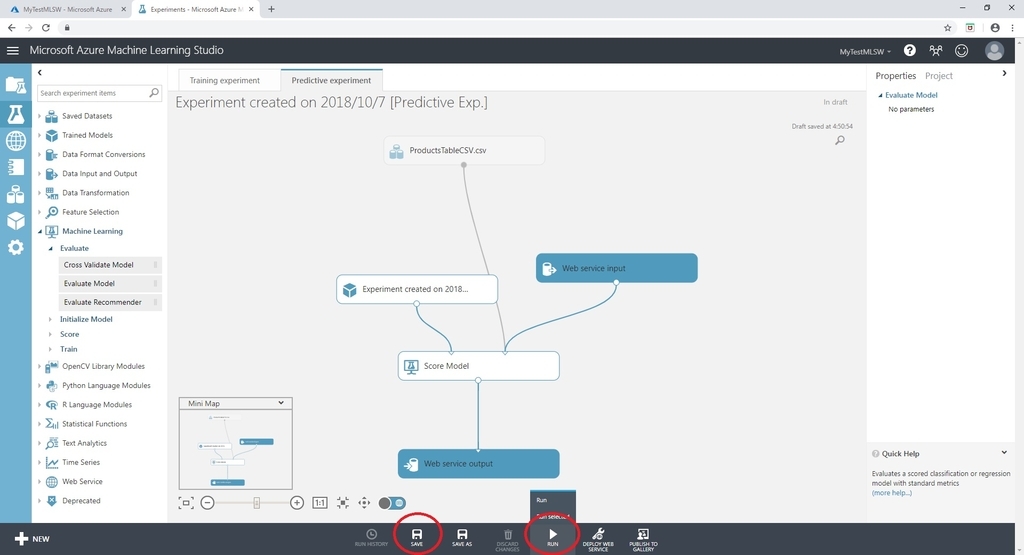Select the Cross Validate Model module
Image resolution: width=1024 pixels, height=555 pixels.
(x=110, y=265)
